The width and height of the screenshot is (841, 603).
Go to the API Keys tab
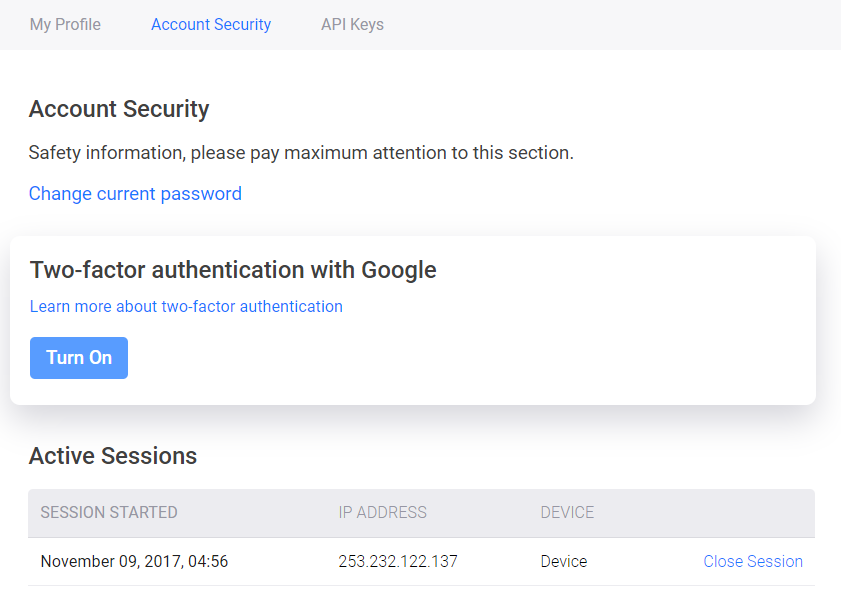(x=352, y=24)
